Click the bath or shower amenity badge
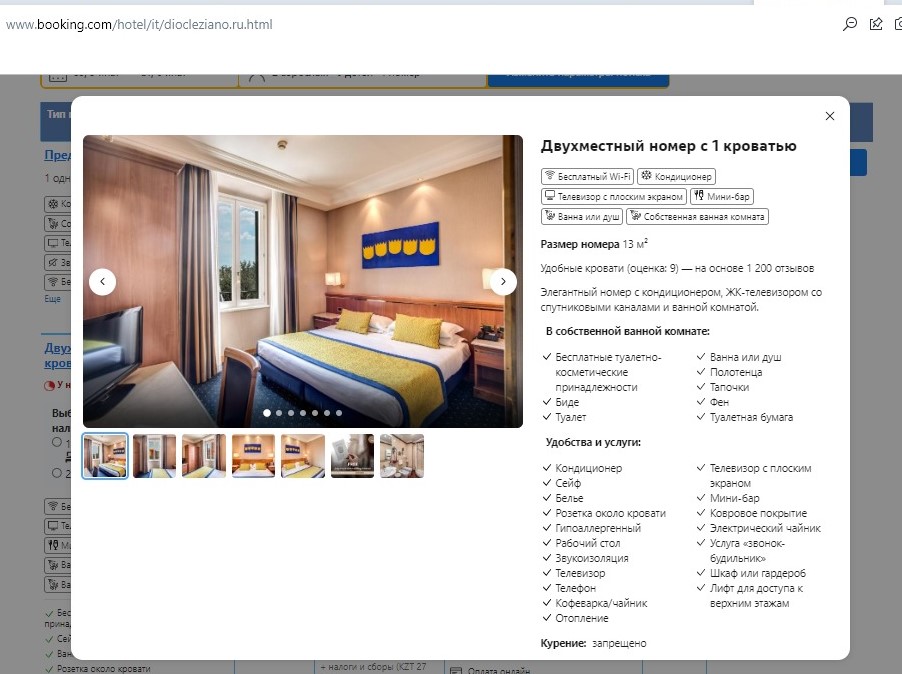Viewport: 902px width, 674px height. 582,216
